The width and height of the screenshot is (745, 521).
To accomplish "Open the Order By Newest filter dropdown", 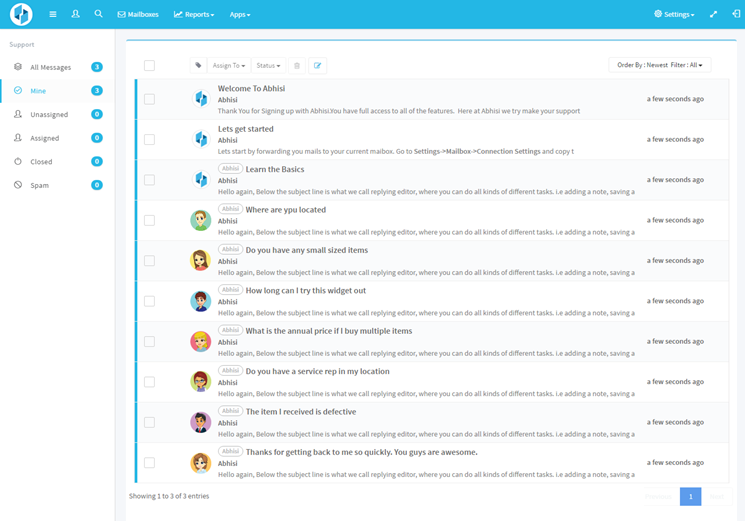I will 659,65.
